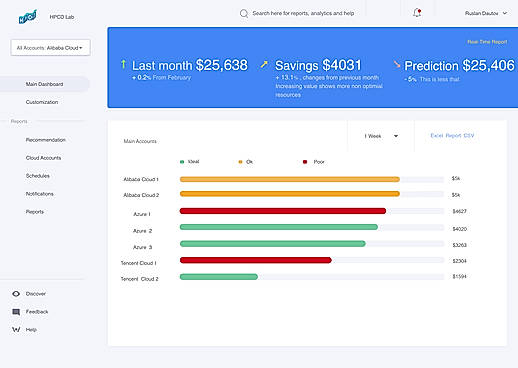Toggle the Ok legend item

[x=246, y=162]
